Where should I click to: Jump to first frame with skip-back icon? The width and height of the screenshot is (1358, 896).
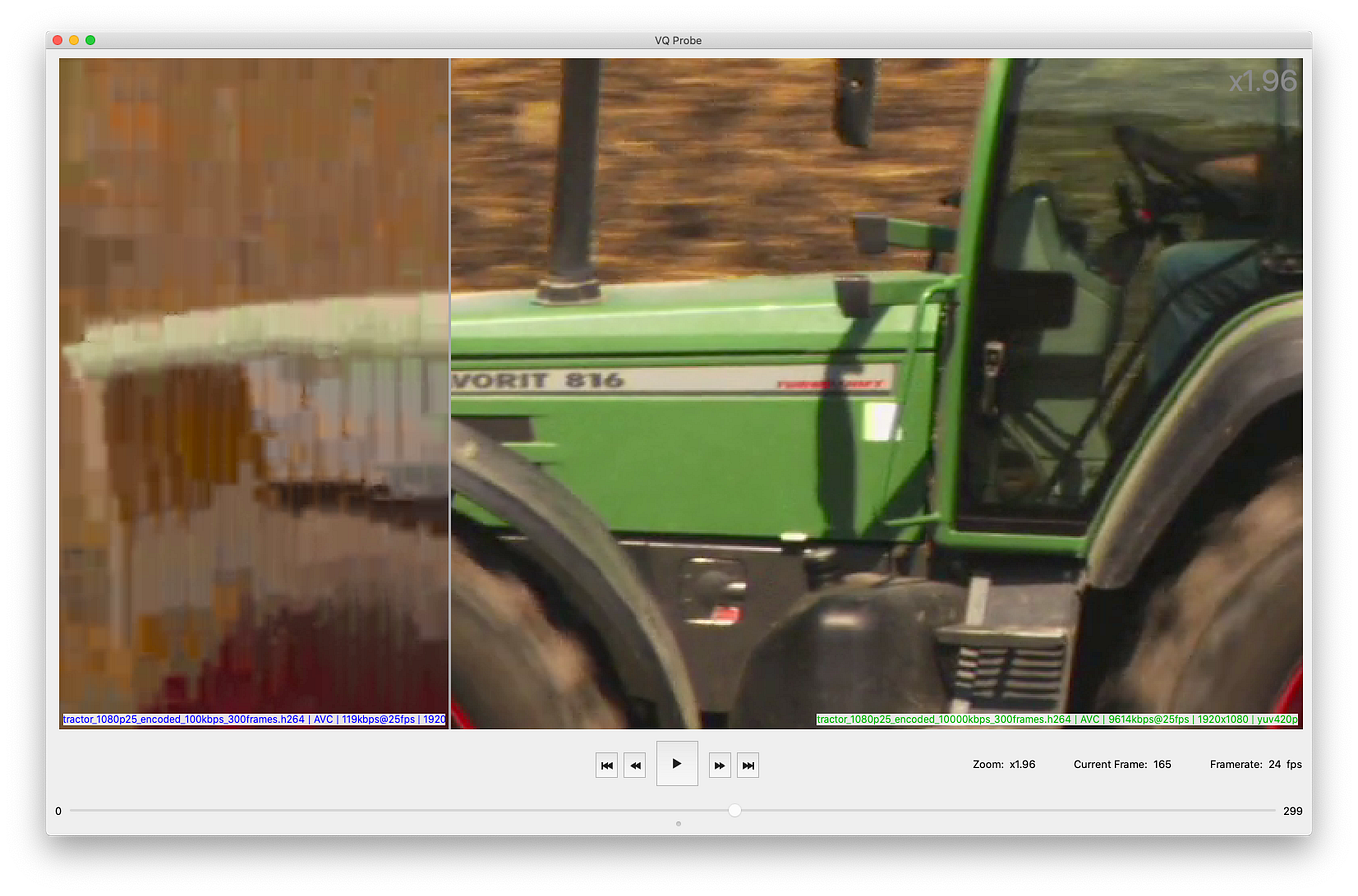point(606,764)
